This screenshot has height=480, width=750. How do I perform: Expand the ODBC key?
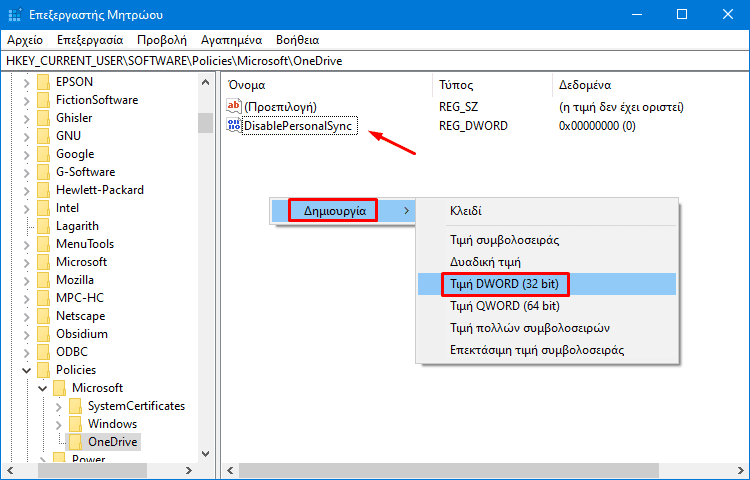coord(27,353)
